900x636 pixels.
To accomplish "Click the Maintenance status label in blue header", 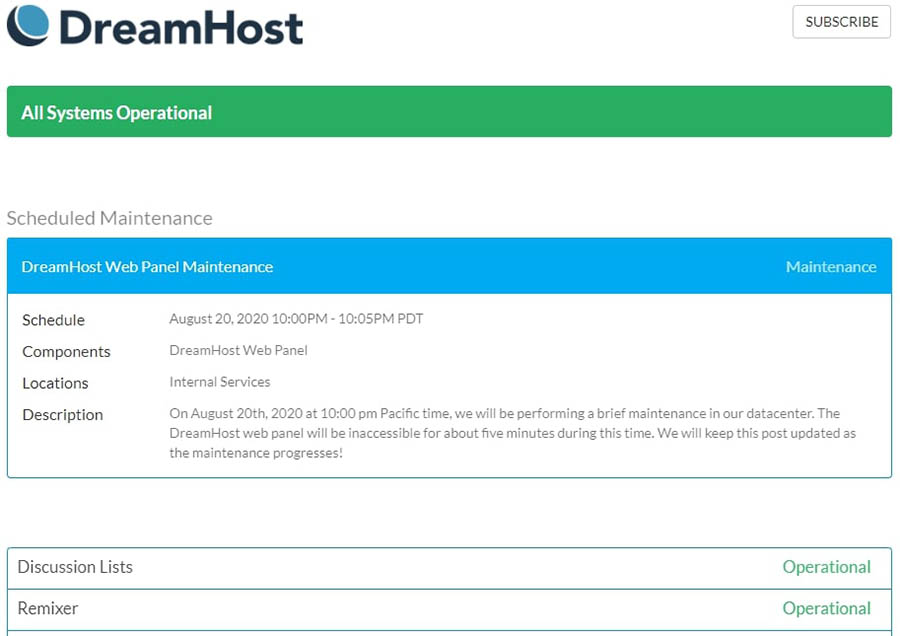I will [x=830, y=267].
